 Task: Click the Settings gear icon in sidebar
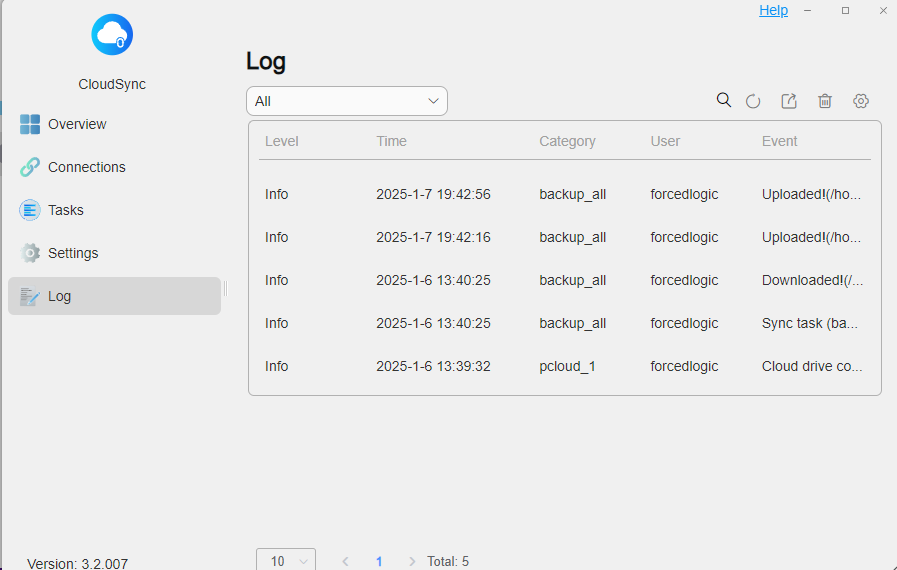30,253
